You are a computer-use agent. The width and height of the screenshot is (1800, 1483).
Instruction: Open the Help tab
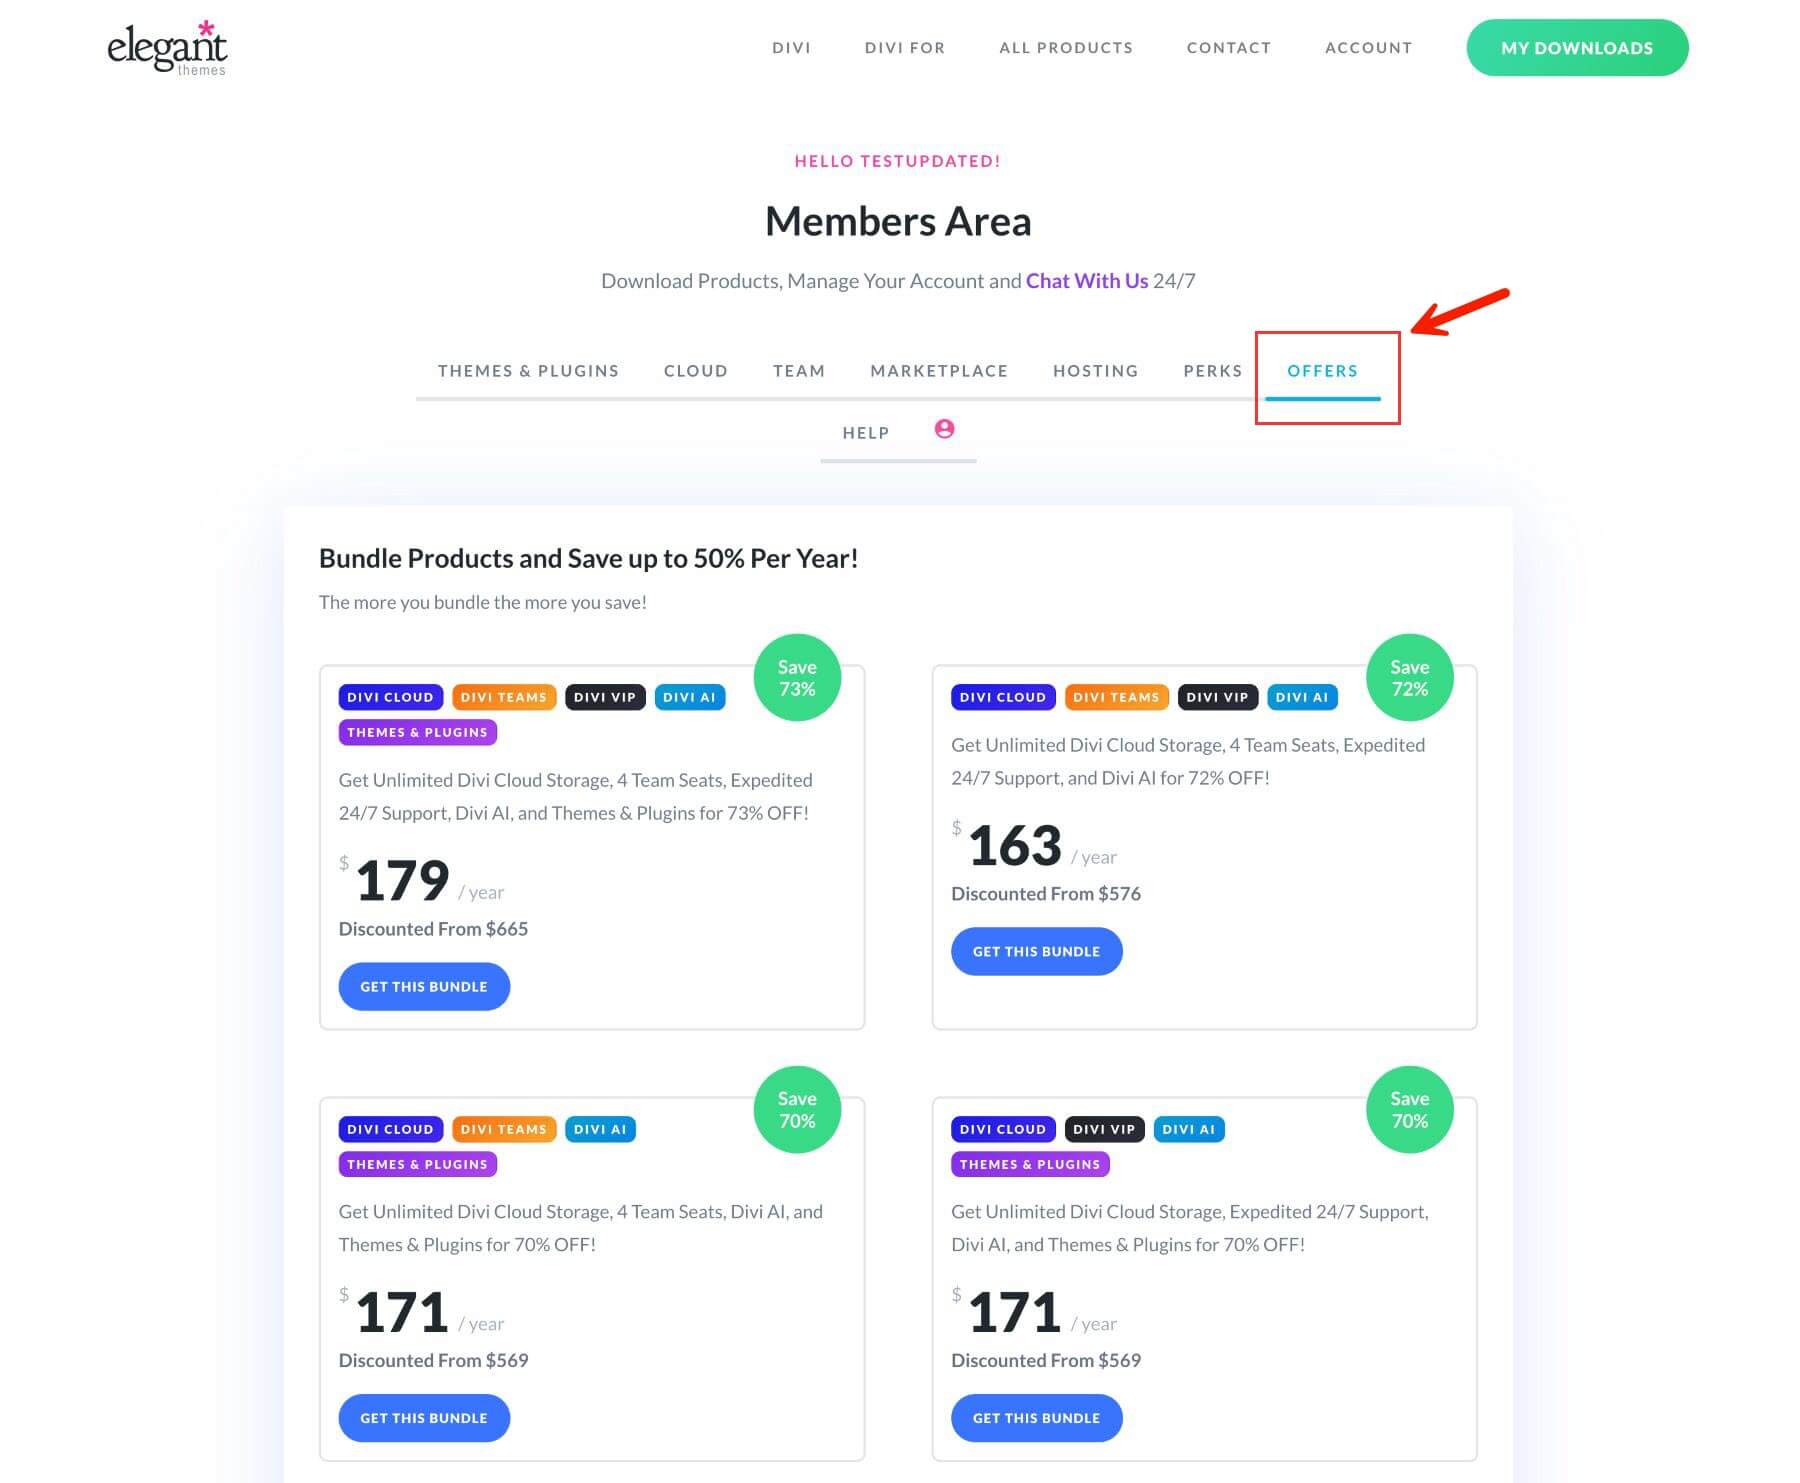click(x=866, y=433)
